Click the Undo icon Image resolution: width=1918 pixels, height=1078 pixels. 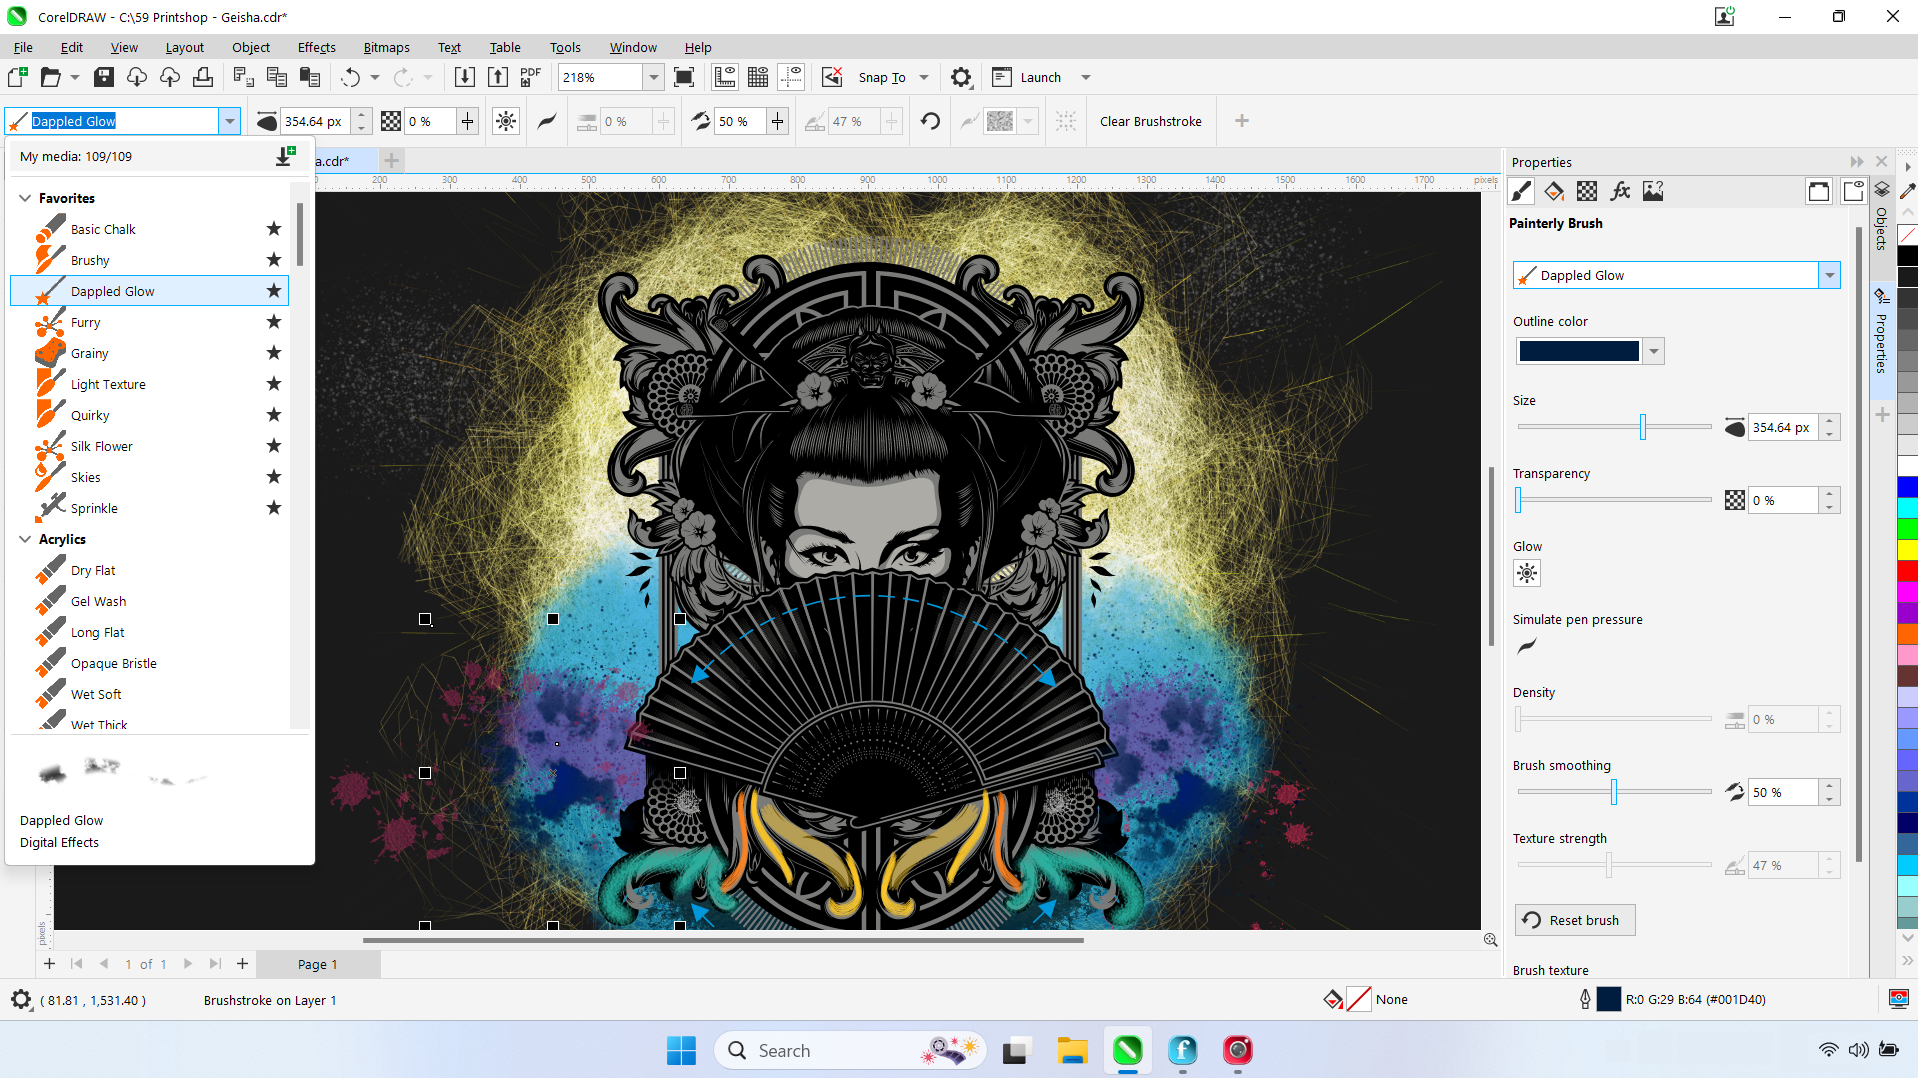pos(350,77)
